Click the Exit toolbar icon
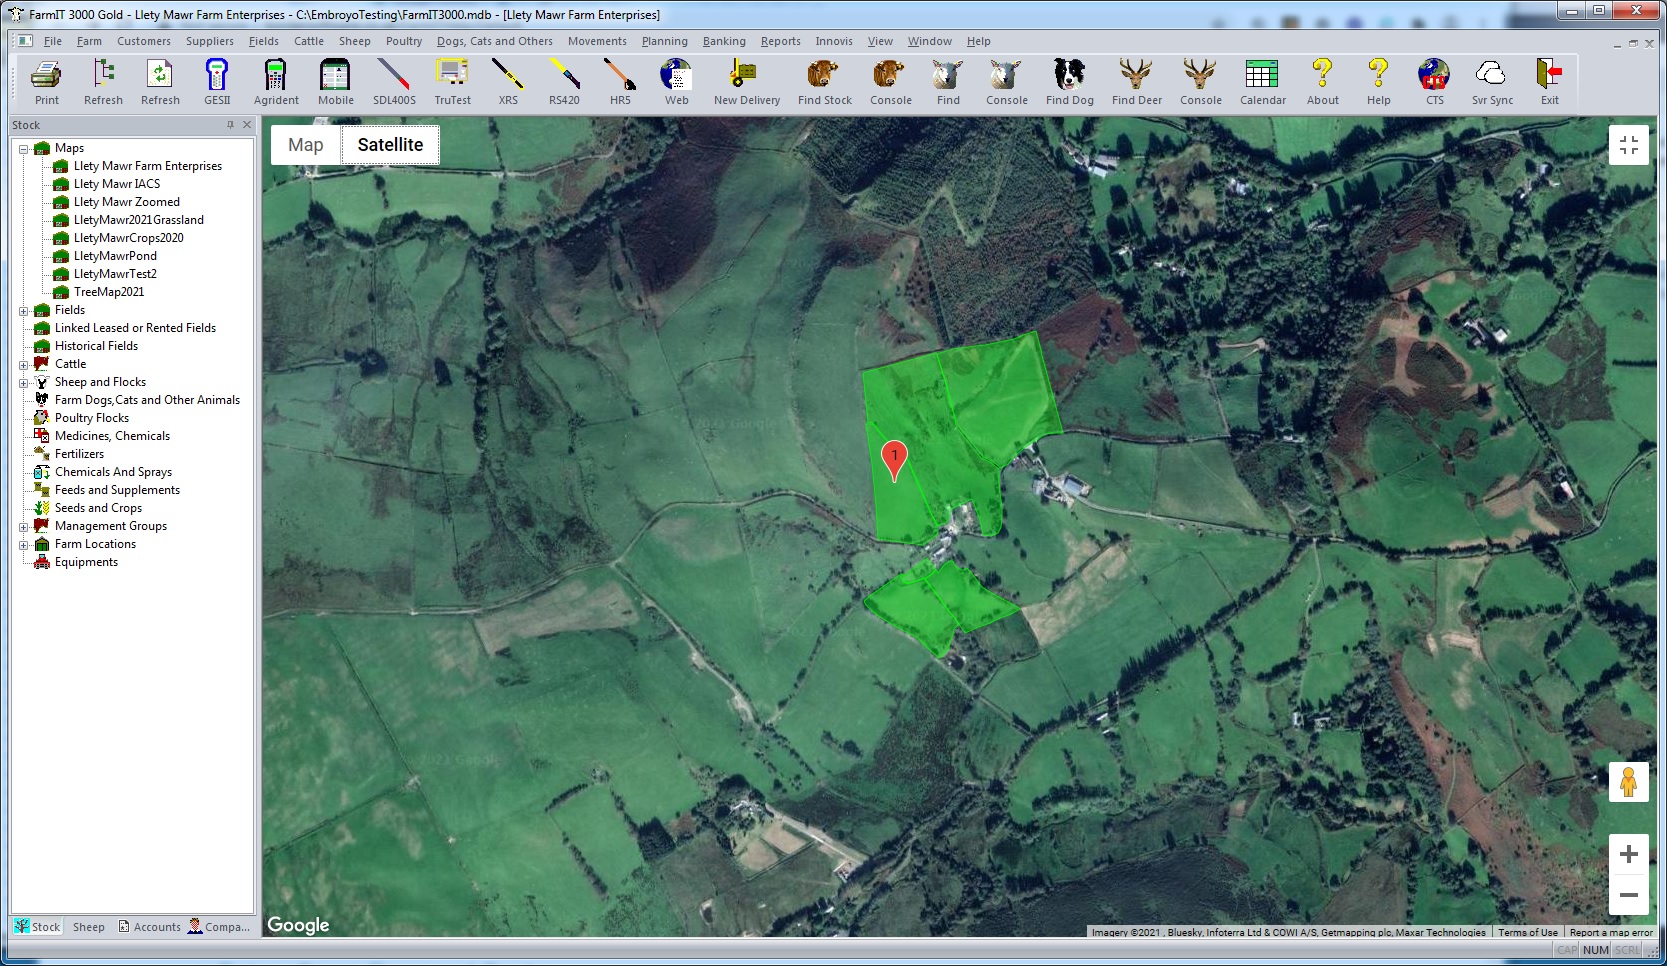Screen dimensions: 1667x966 1549,81
